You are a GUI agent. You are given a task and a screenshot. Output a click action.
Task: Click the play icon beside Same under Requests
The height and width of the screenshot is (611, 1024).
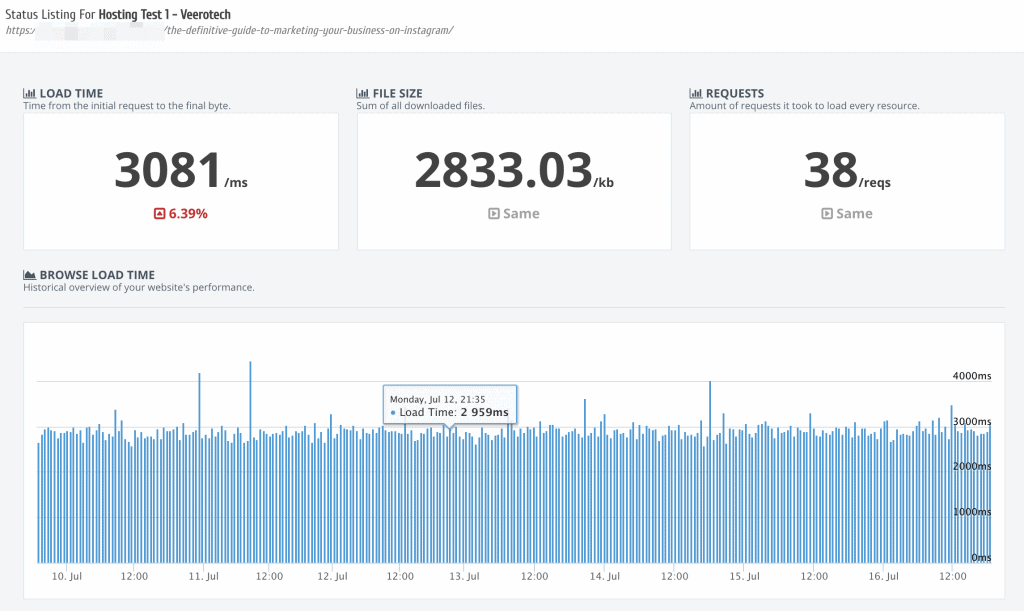[827, 214]
